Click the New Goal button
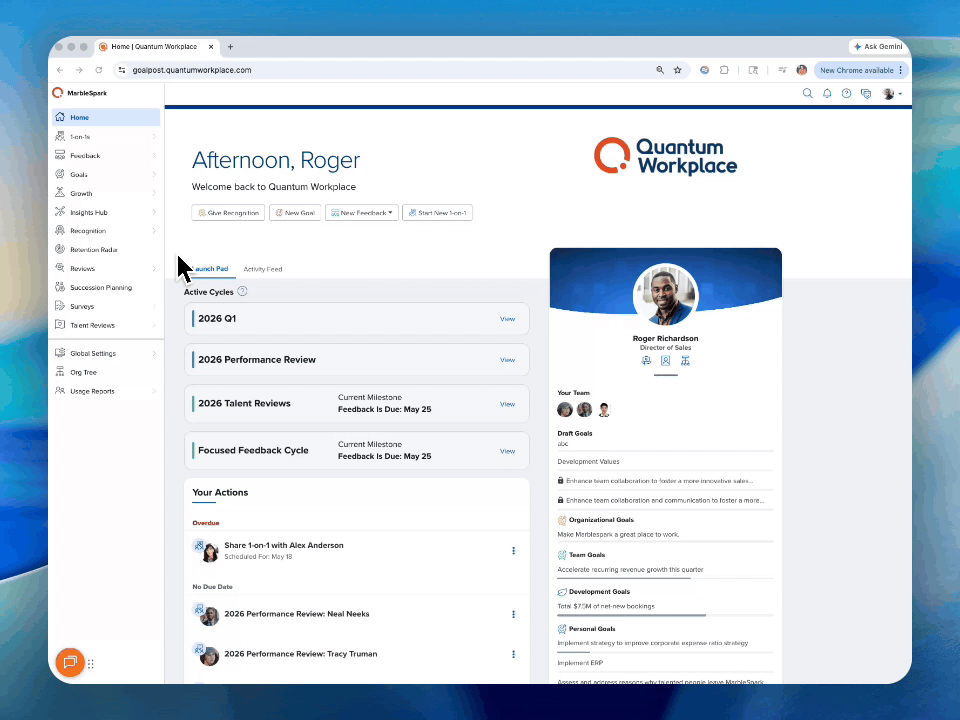Image resolution: width=960 pixels, height=720 pixels. click(x=295, y=212)
